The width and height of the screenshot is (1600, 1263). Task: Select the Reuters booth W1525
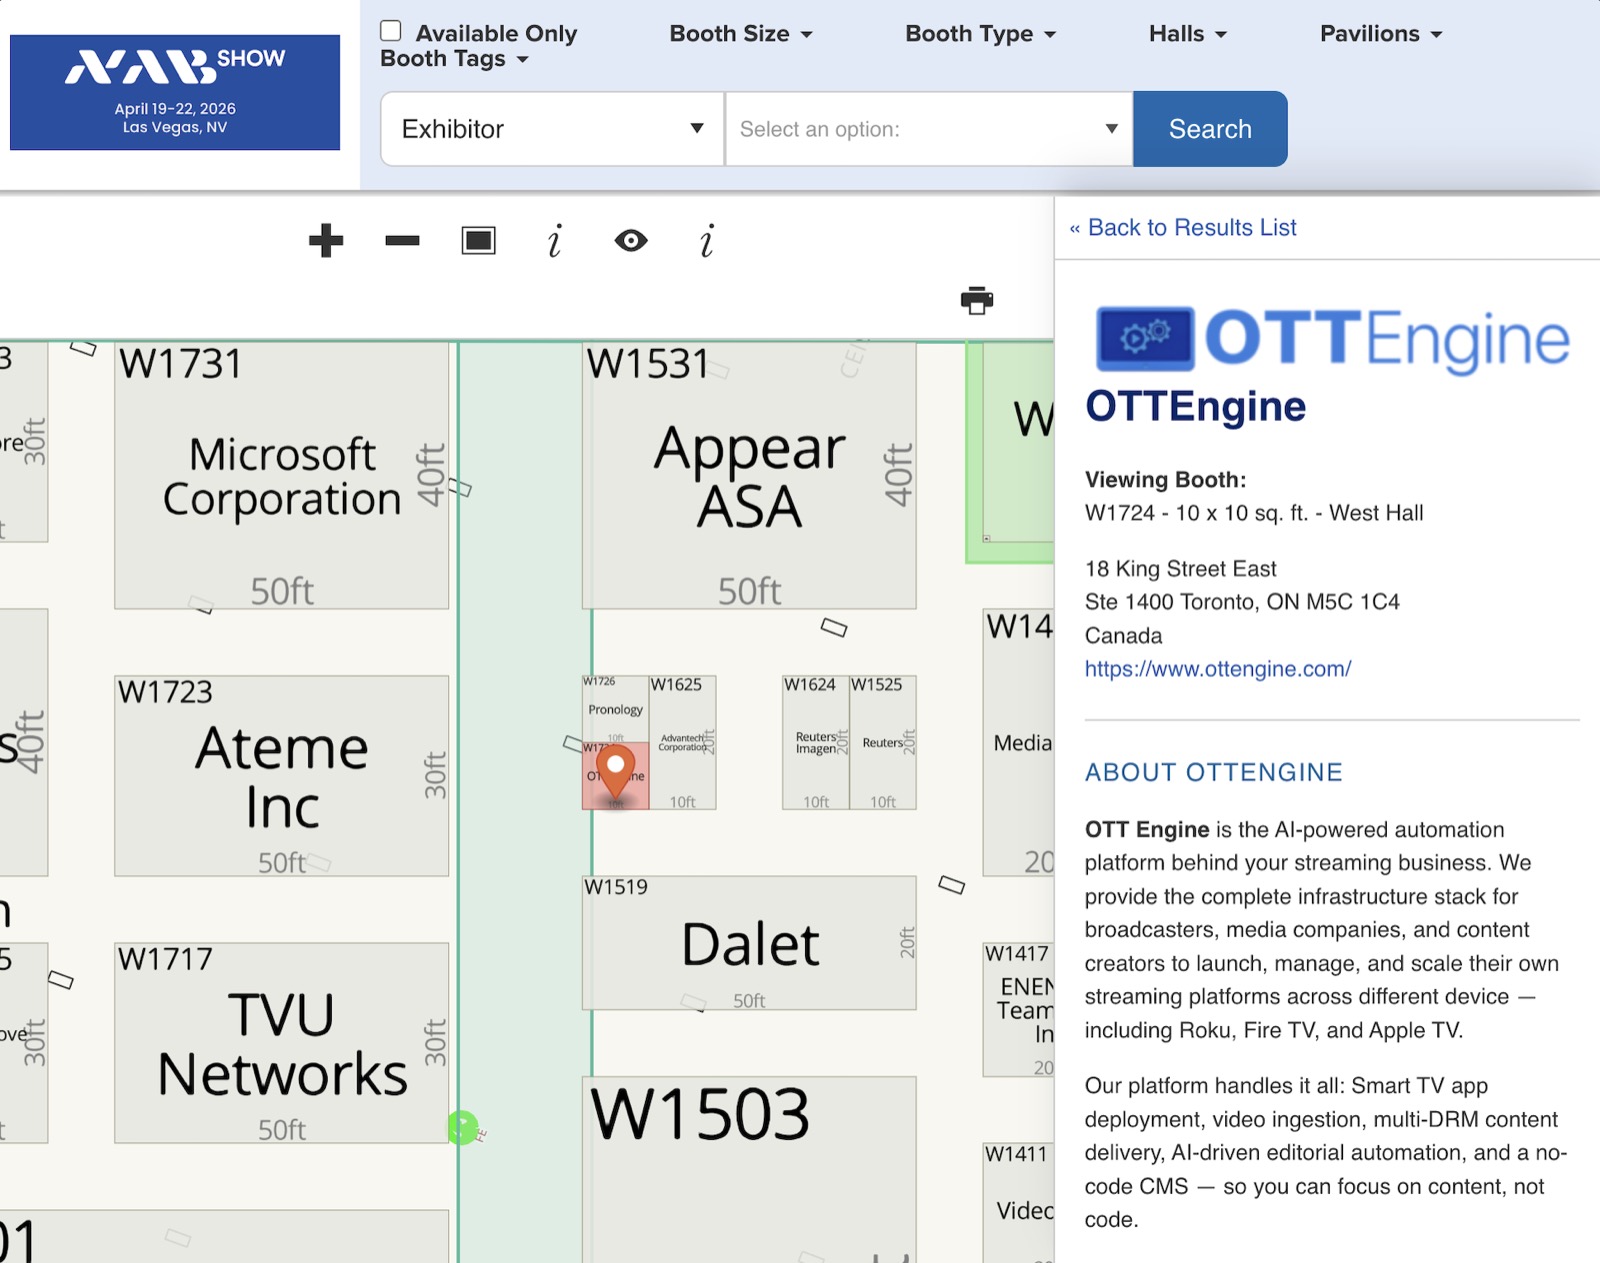883,743
